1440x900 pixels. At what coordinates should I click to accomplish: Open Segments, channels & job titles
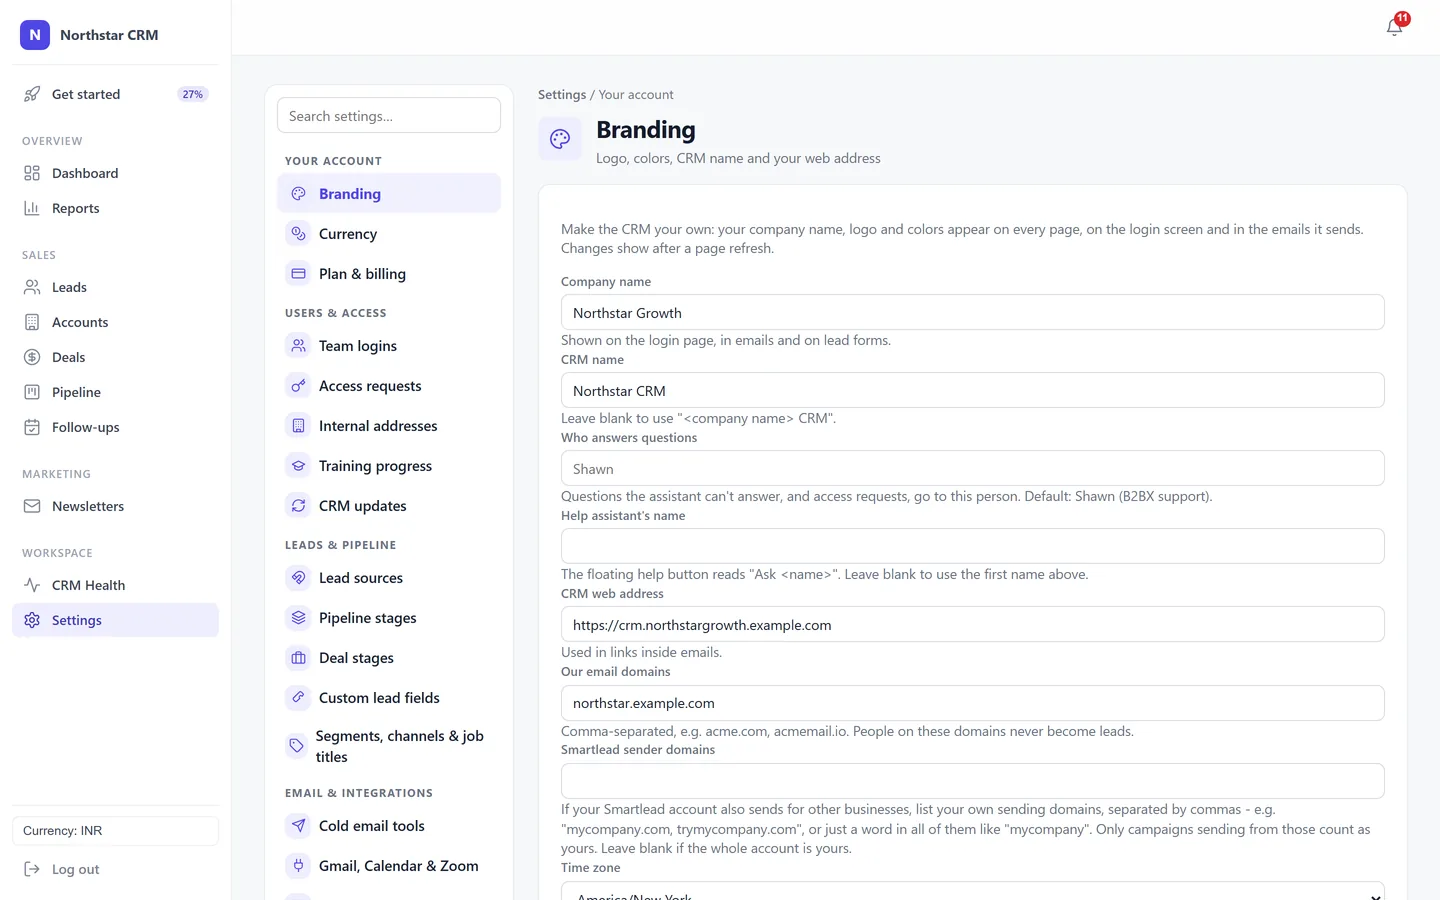(x=389, y=746)
